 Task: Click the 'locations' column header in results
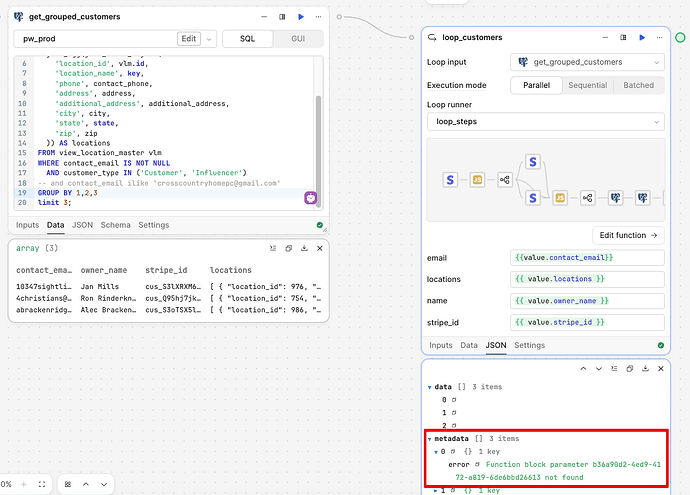[231, 270]
